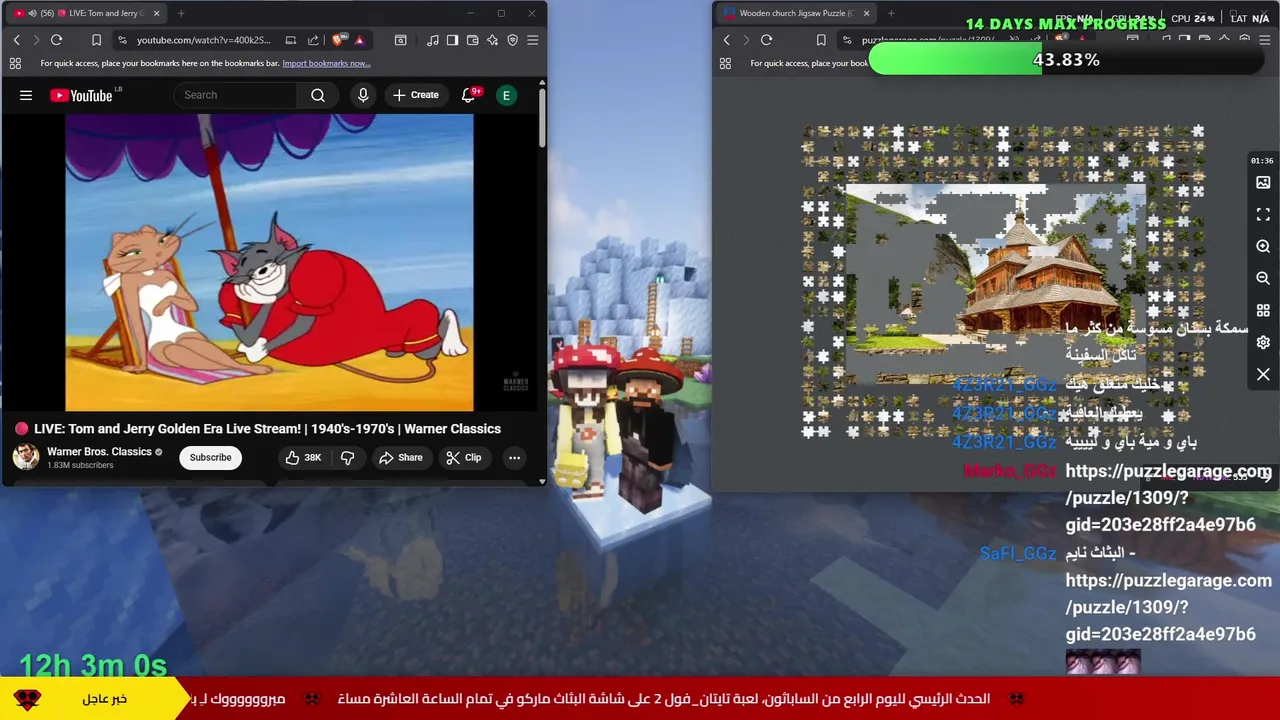The image size is (1280, 720).
Task: Toggle fullscreen in the puzzle sidebar
Action: (x=1263, y=214)
